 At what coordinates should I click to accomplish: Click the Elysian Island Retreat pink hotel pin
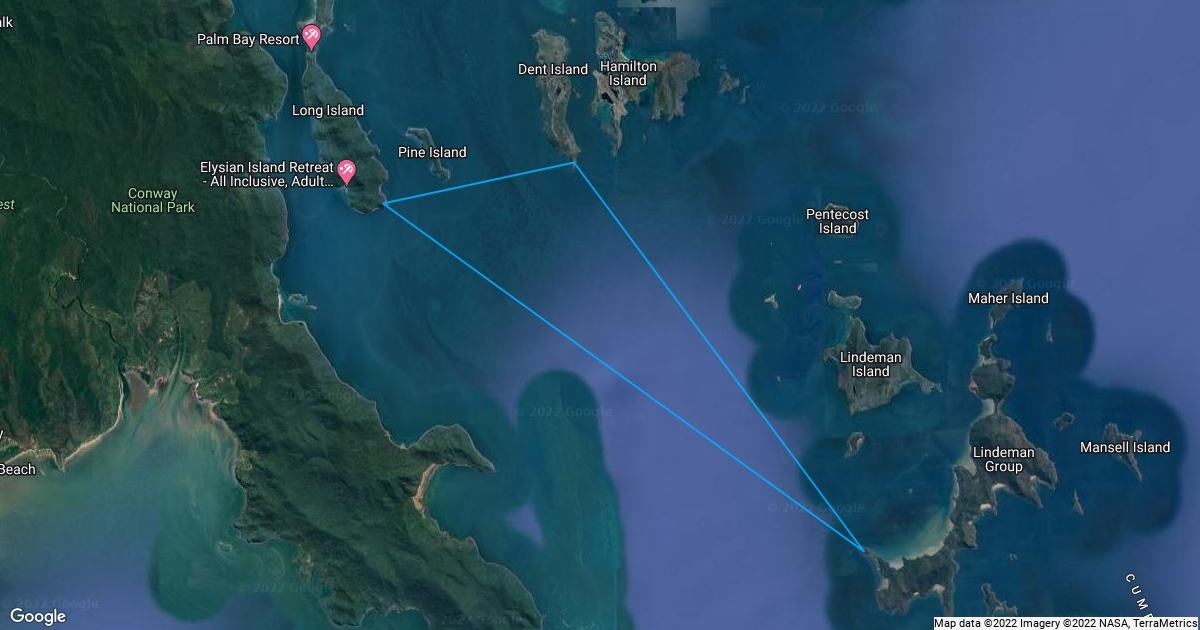coord(346,172)
